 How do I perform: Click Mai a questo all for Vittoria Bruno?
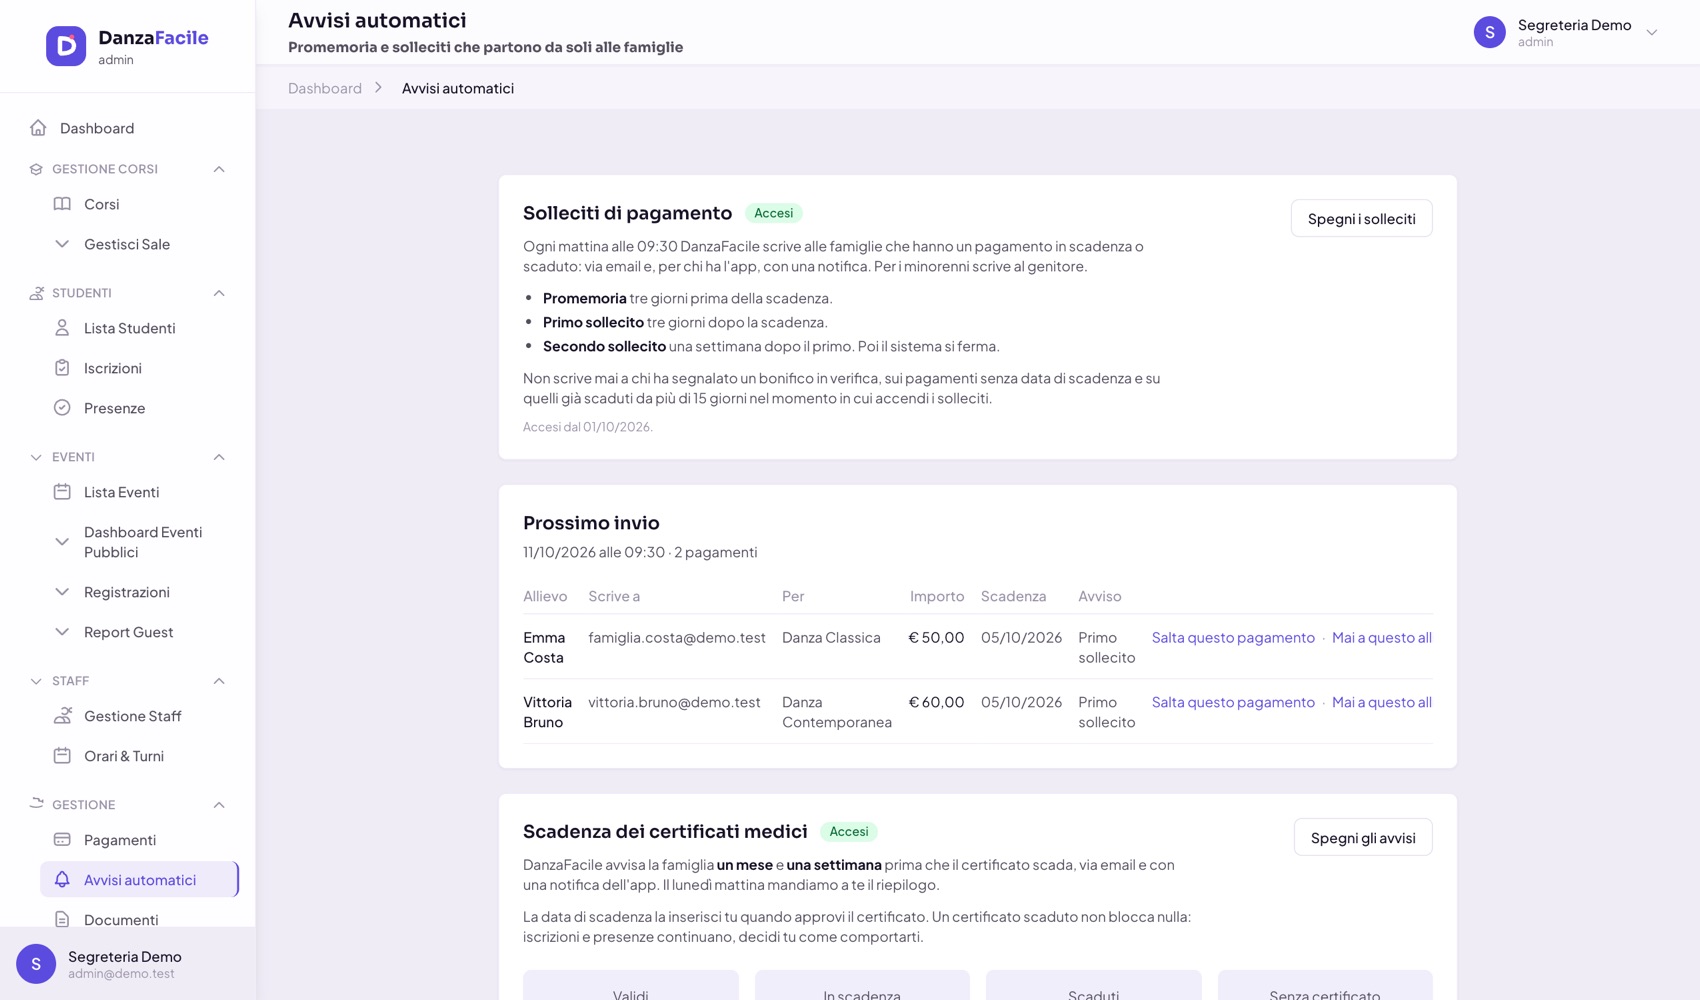click(x=1382, y=702)
